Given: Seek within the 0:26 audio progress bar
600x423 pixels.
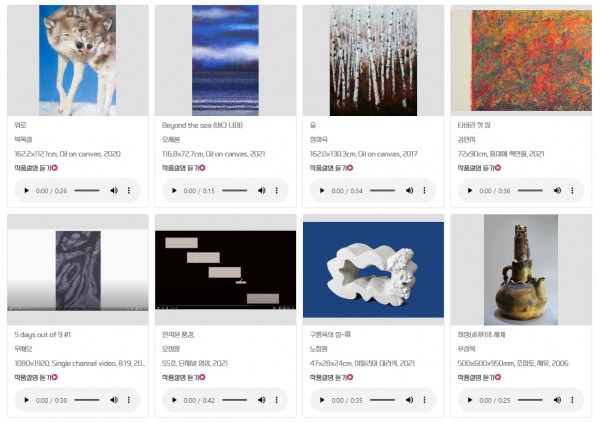Looking at the screenshot, I should pos(87,191).
